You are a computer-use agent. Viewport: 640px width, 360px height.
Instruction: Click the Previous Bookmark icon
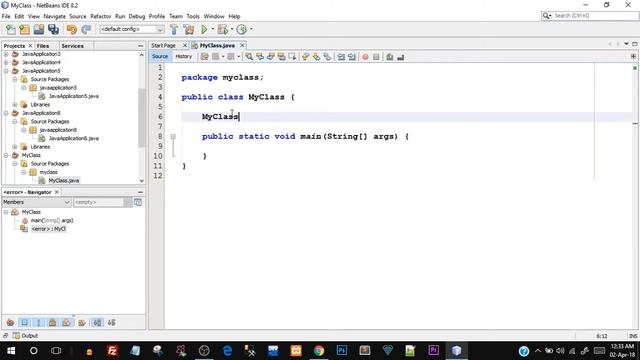tap(305, 57)
